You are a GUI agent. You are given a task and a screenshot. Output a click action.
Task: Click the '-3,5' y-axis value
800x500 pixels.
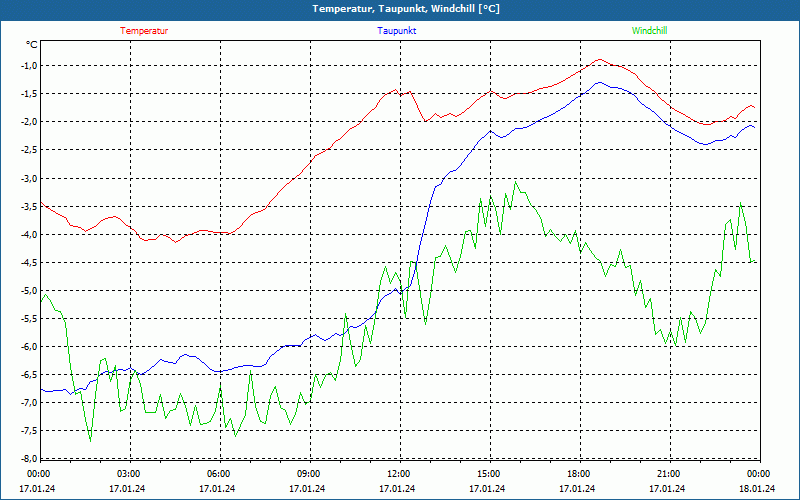[x=29, y=206]
